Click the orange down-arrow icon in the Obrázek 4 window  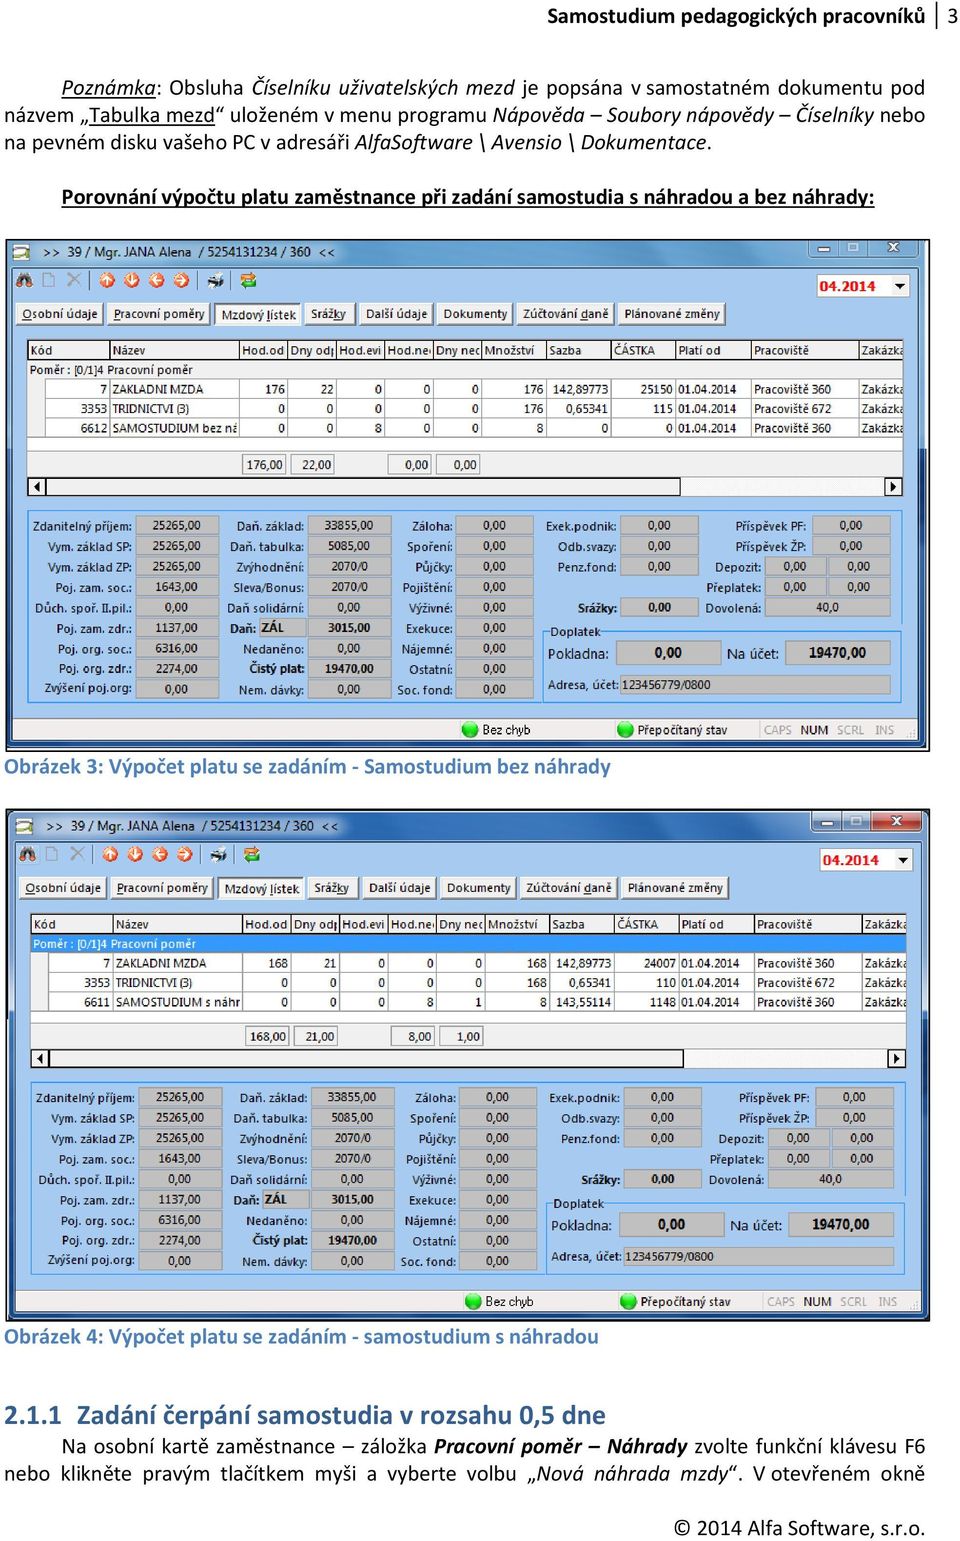(134, 854)
